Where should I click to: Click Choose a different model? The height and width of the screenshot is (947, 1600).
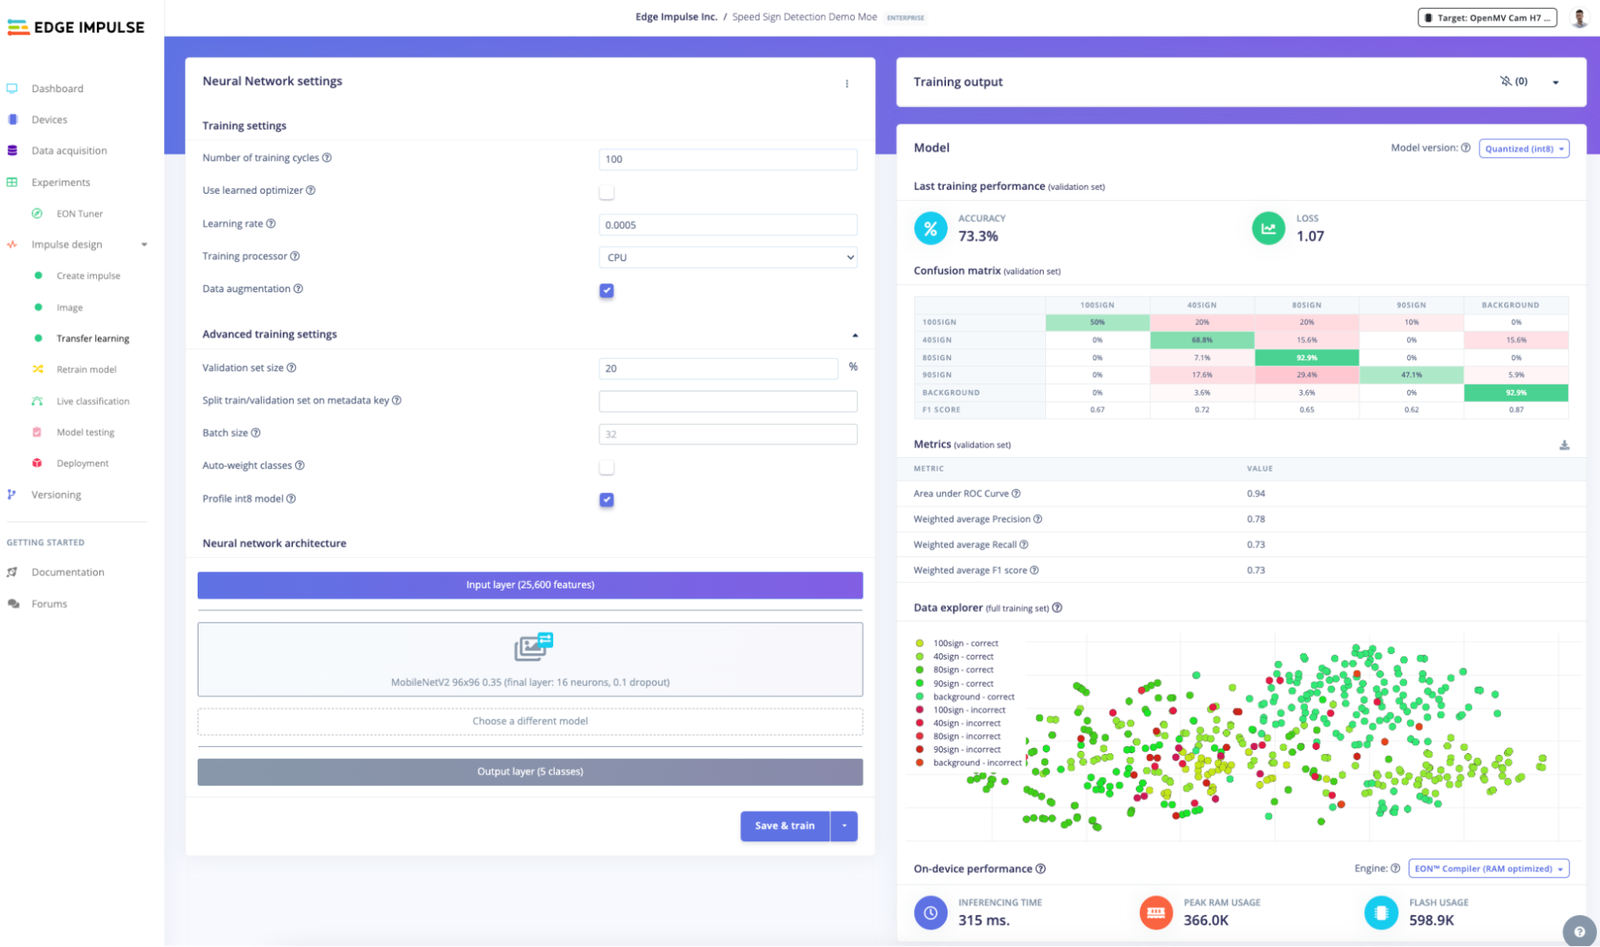tap(530, 721)
